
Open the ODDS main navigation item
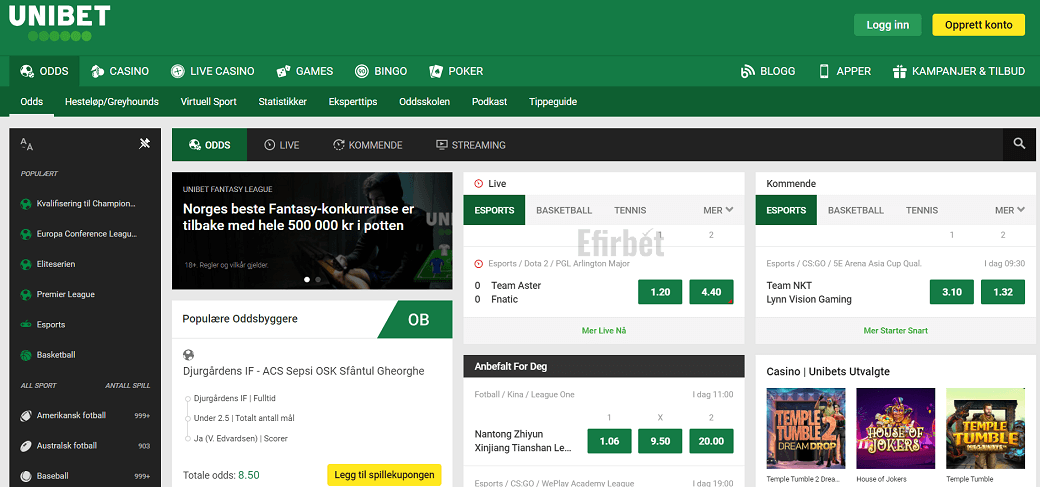point(44,71)
